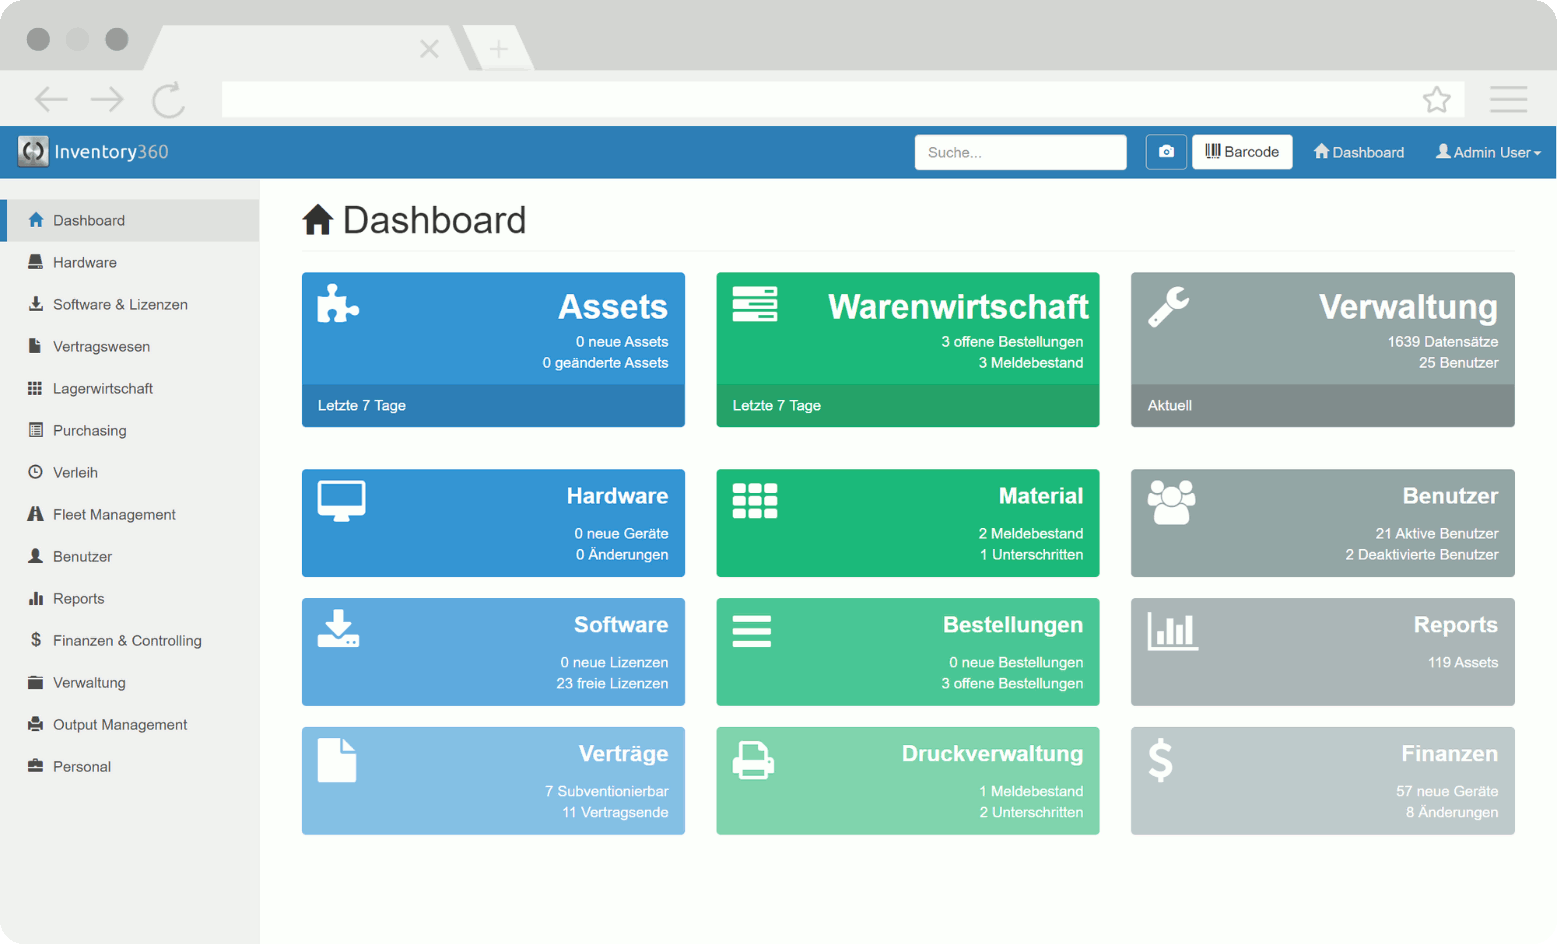Image resolution: width=1557 pixels, height=944 pixels.
Task: Click the download icon on Software tile
Action: [x=338, y=629]
